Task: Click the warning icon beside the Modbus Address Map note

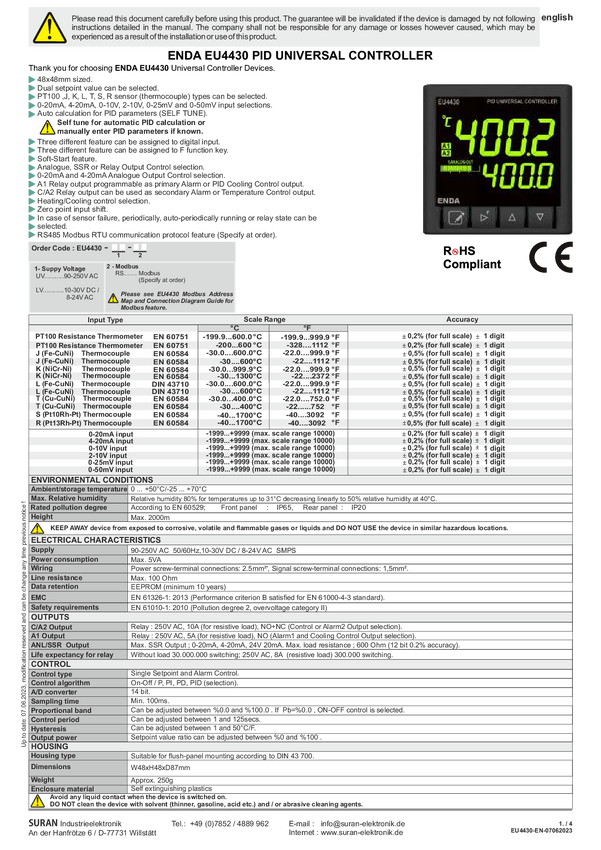Action: 113,298
